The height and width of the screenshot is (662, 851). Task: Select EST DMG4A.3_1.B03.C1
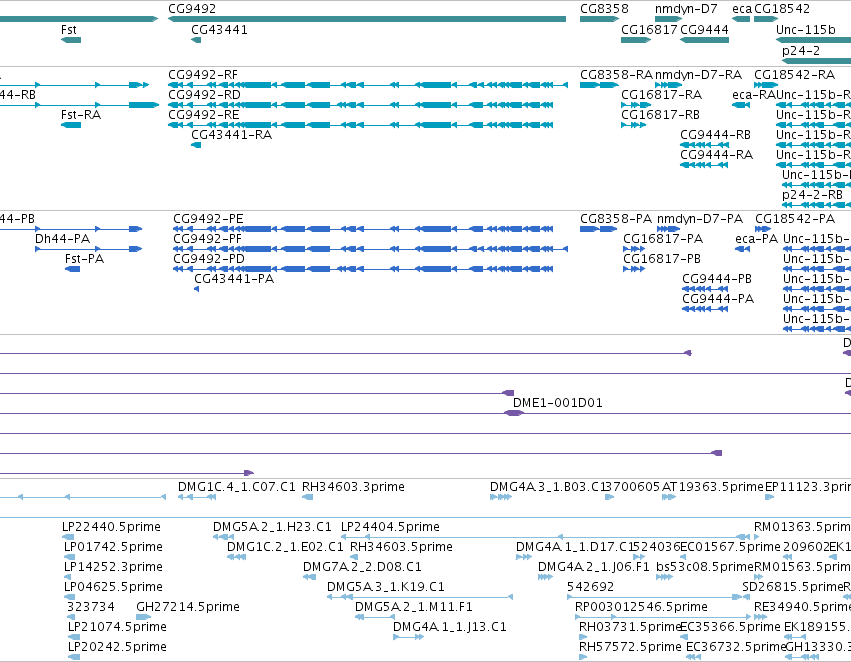(547, 487)
